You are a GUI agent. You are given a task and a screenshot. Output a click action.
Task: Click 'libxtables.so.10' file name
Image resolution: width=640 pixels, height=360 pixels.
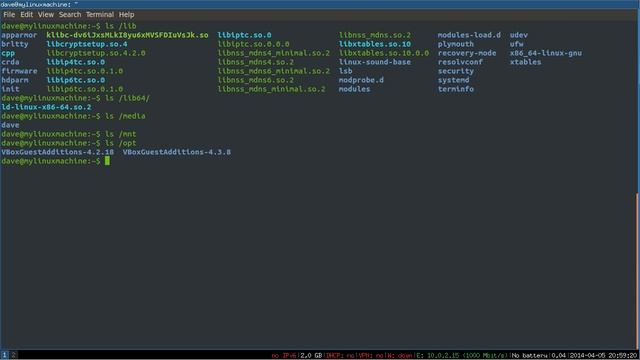click(375, 44)
